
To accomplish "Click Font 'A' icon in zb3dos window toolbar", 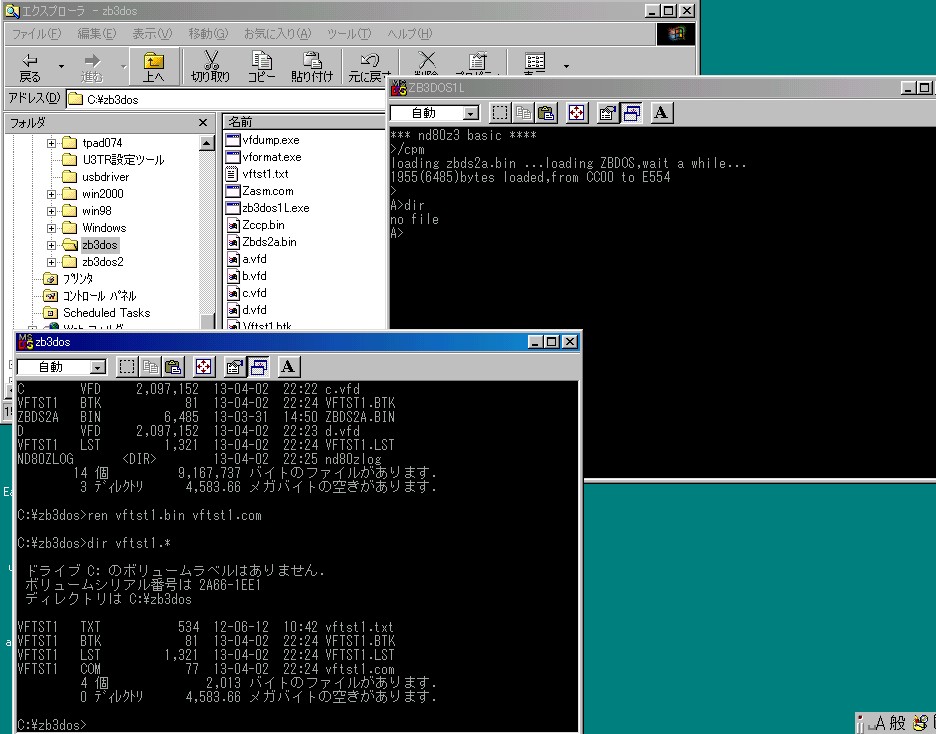I will click(288, 366).
